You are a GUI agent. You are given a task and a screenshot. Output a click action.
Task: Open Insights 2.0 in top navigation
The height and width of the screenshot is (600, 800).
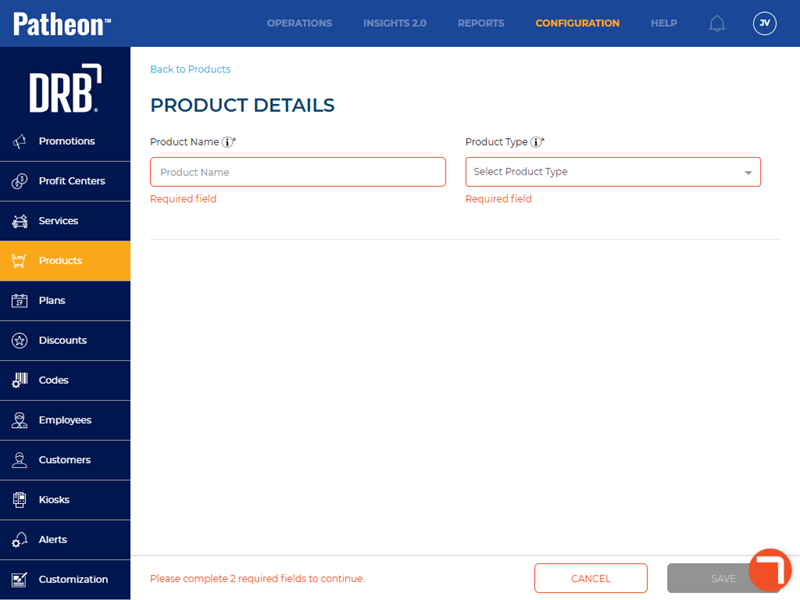tap(394, 23)
